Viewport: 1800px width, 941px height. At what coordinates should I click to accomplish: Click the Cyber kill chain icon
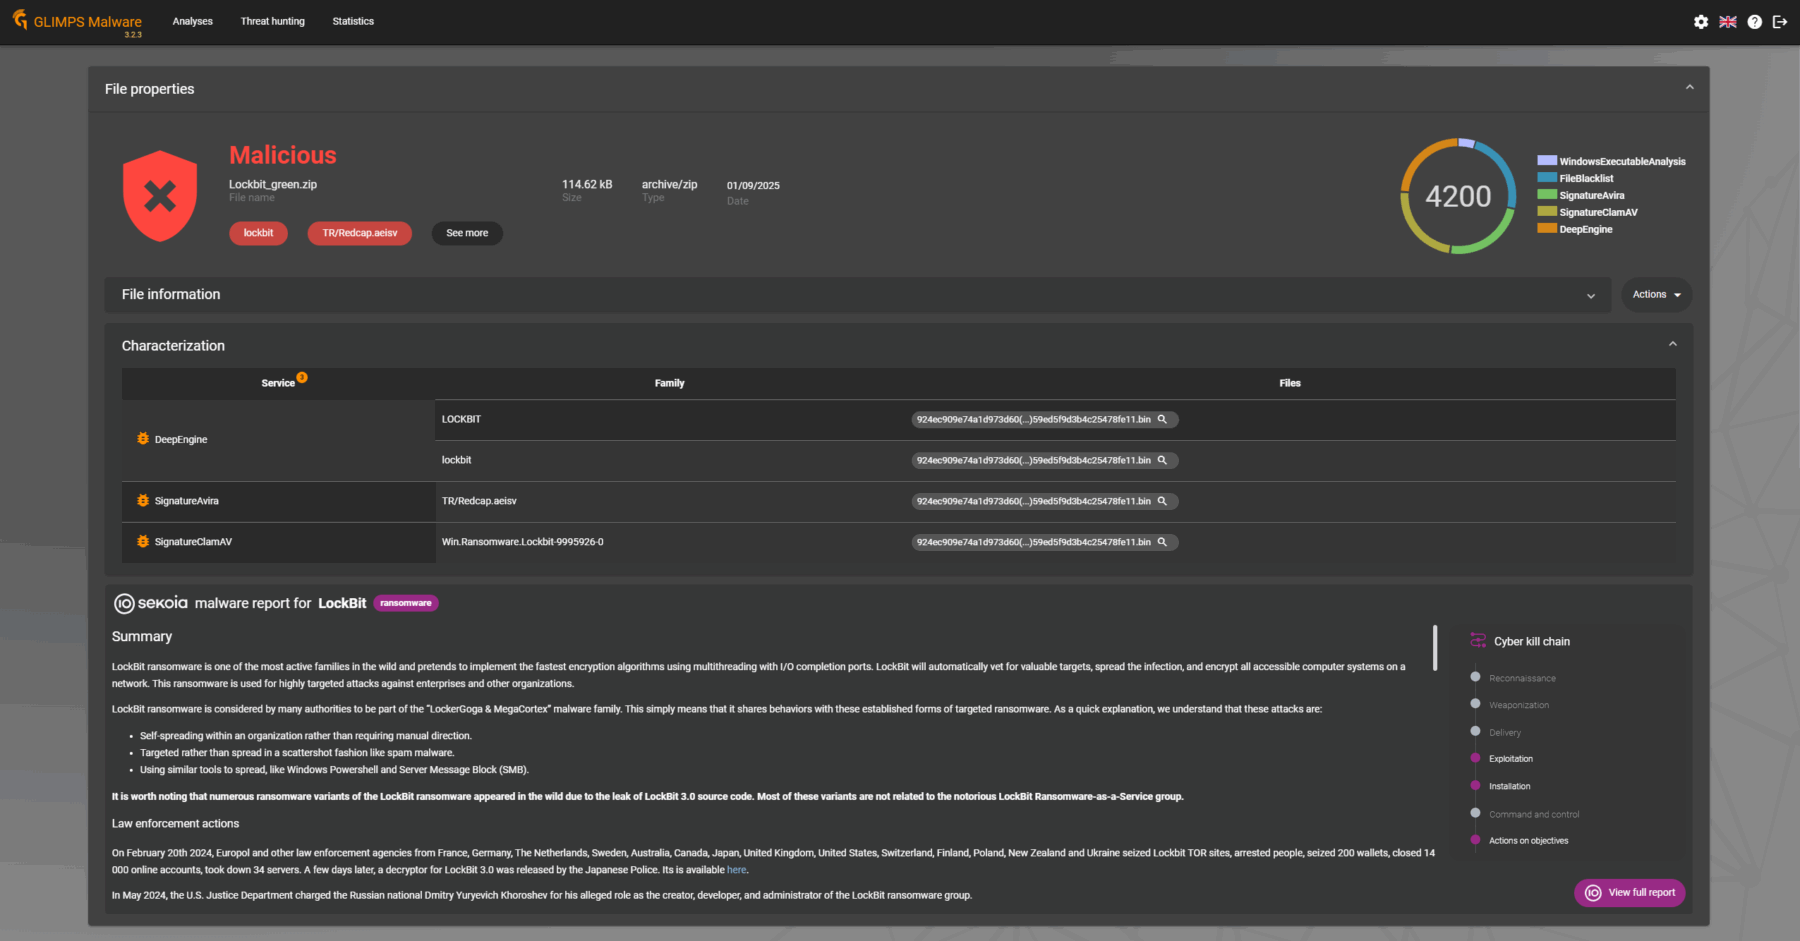pos(1478,641)
